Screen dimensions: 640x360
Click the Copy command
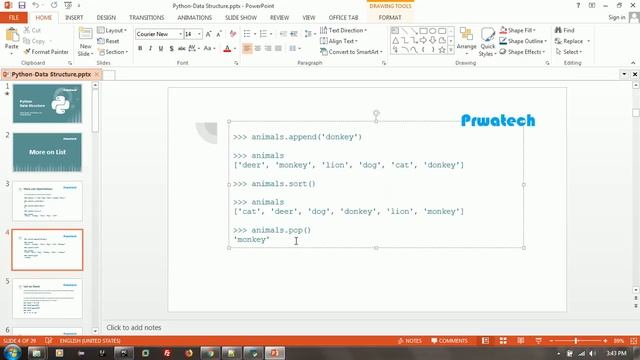34,41
